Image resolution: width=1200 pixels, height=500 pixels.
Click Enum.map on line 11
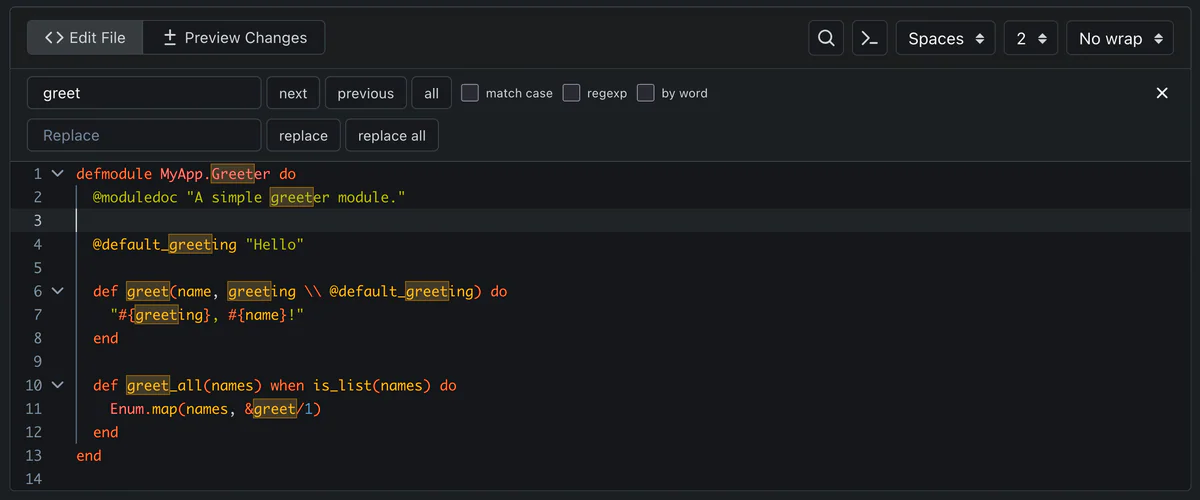point(144,409)
